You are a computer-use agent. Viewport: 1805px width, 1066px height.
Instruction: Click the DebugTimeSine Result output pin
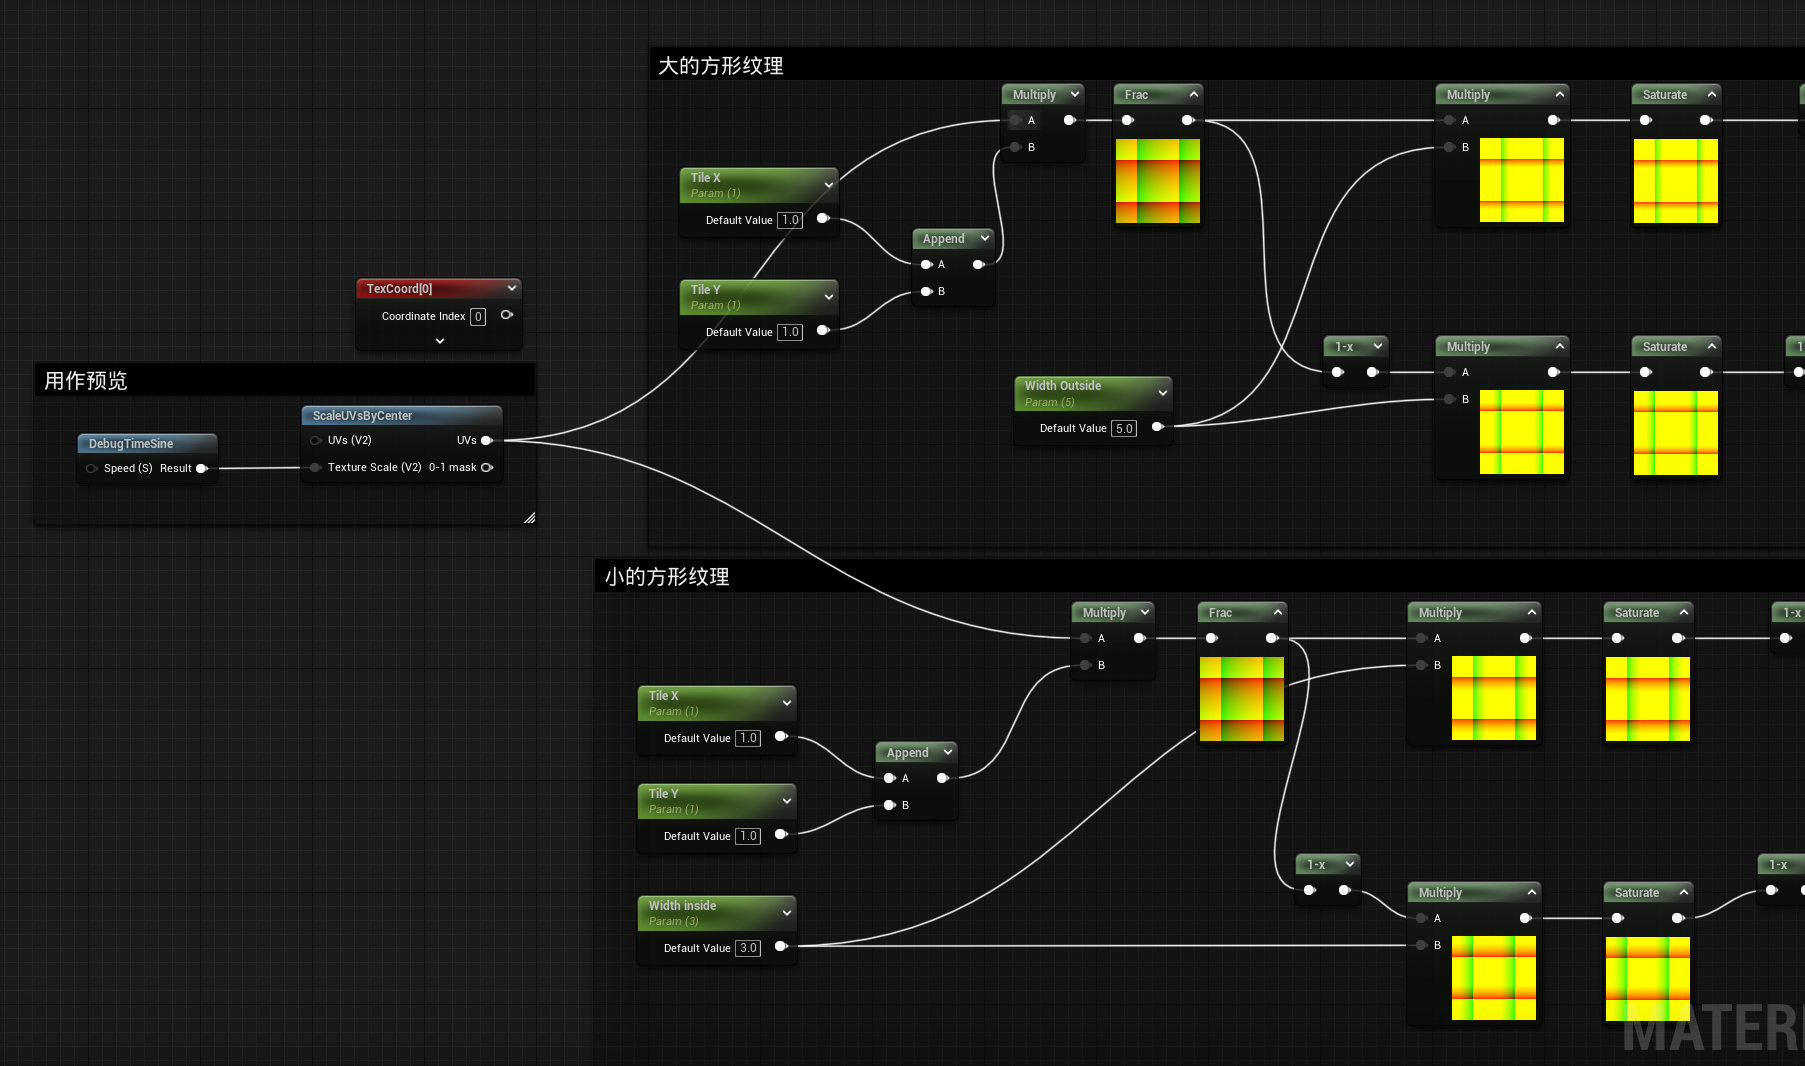pos(202,468)
